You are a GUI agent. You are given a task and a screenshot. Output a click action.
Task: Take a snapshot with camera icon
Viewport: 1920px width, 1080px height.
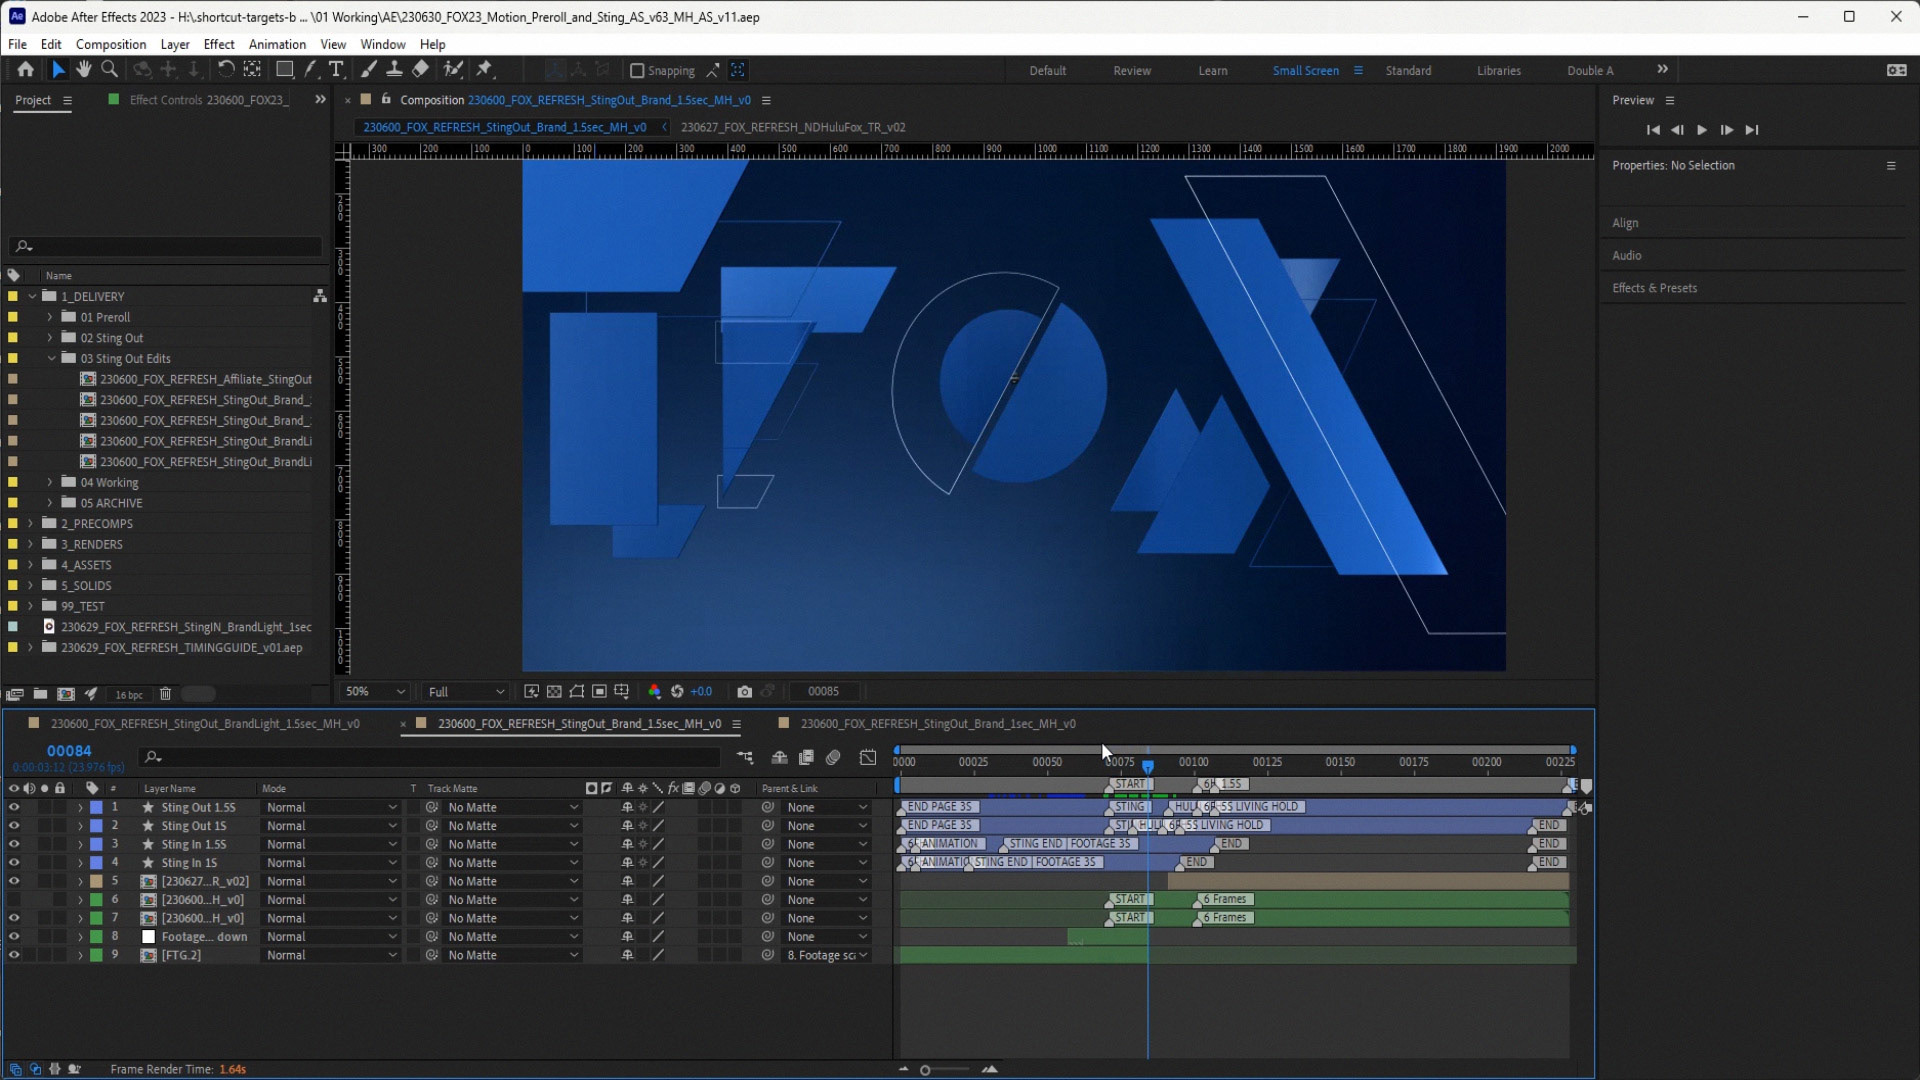coord(744,692)
